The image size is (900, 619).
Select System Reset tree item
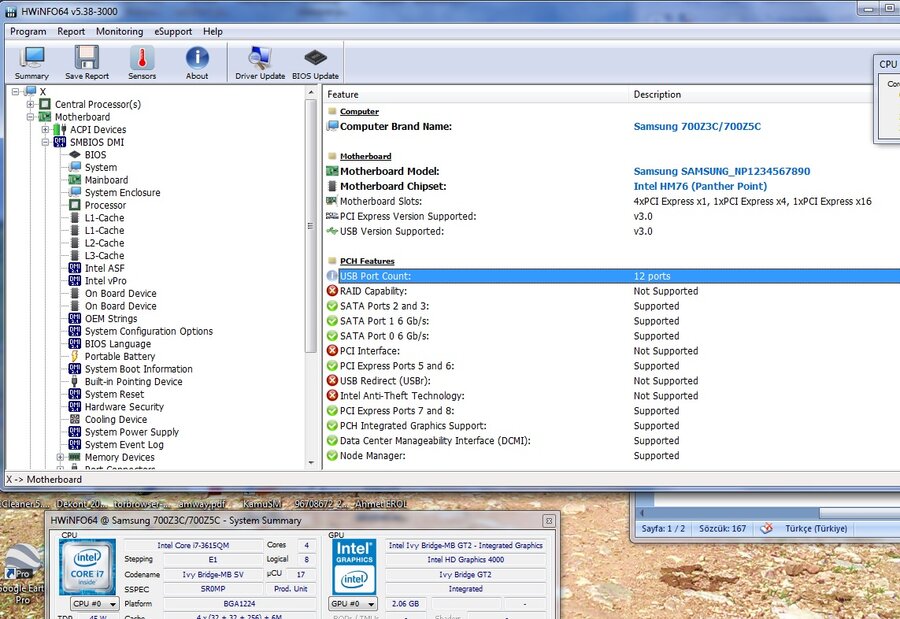click(114, 395)
